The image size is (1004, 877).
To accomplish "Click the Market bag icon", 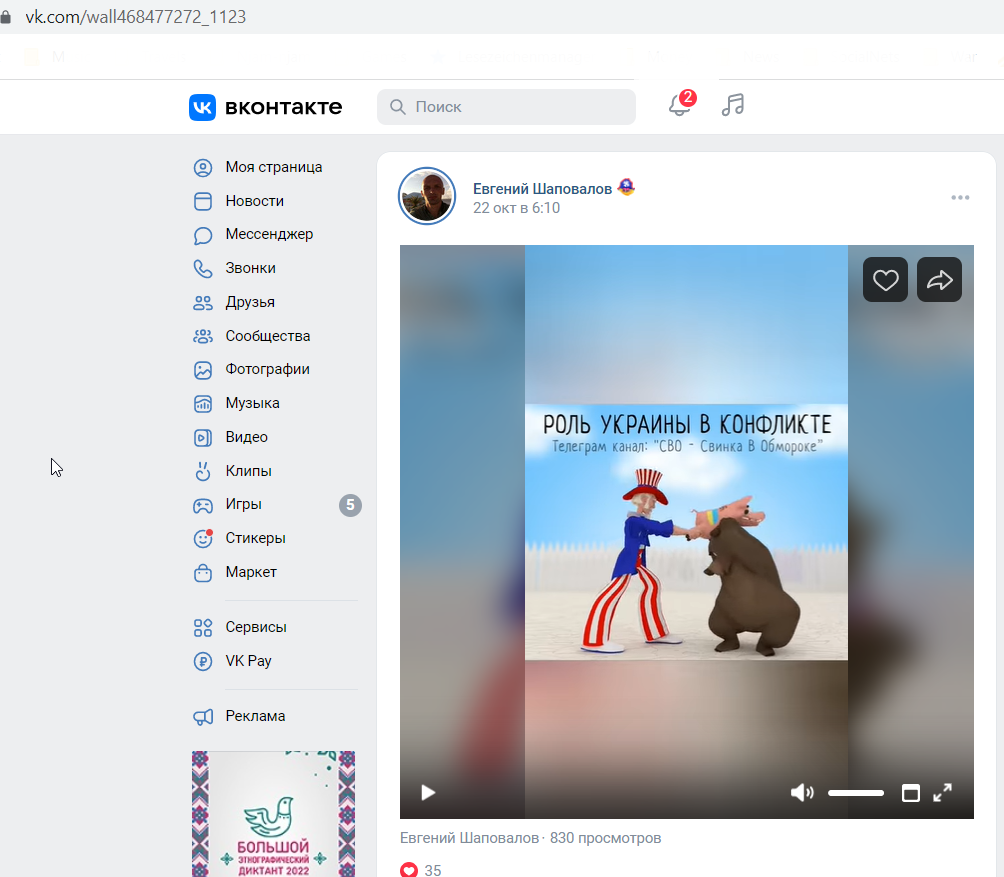I will [203, 573].
